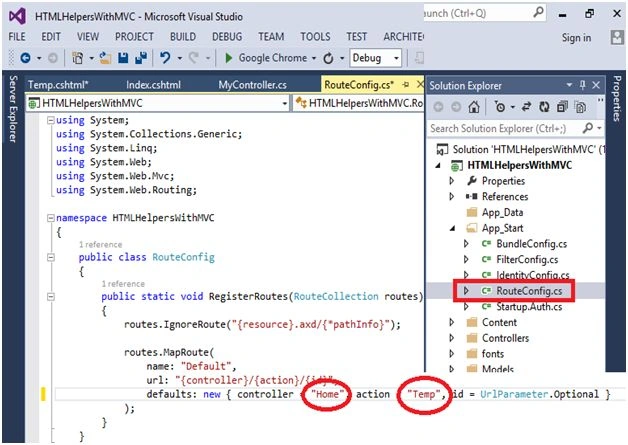Switch to the MyController.cs tab
This screenshot has width=628, height=445.
(252, 85)
